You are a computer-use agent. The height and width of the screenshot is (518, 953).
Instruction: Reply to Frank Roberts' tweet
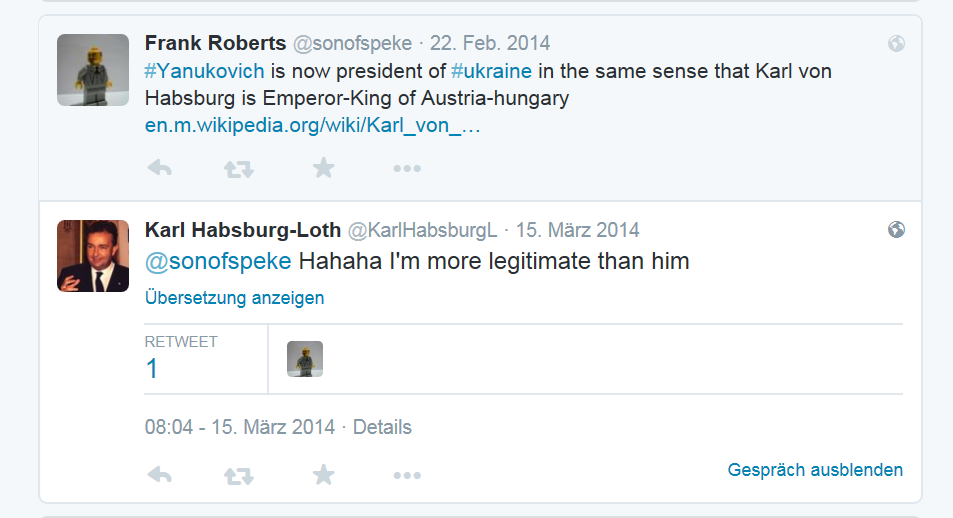click(x=160, y=169)
